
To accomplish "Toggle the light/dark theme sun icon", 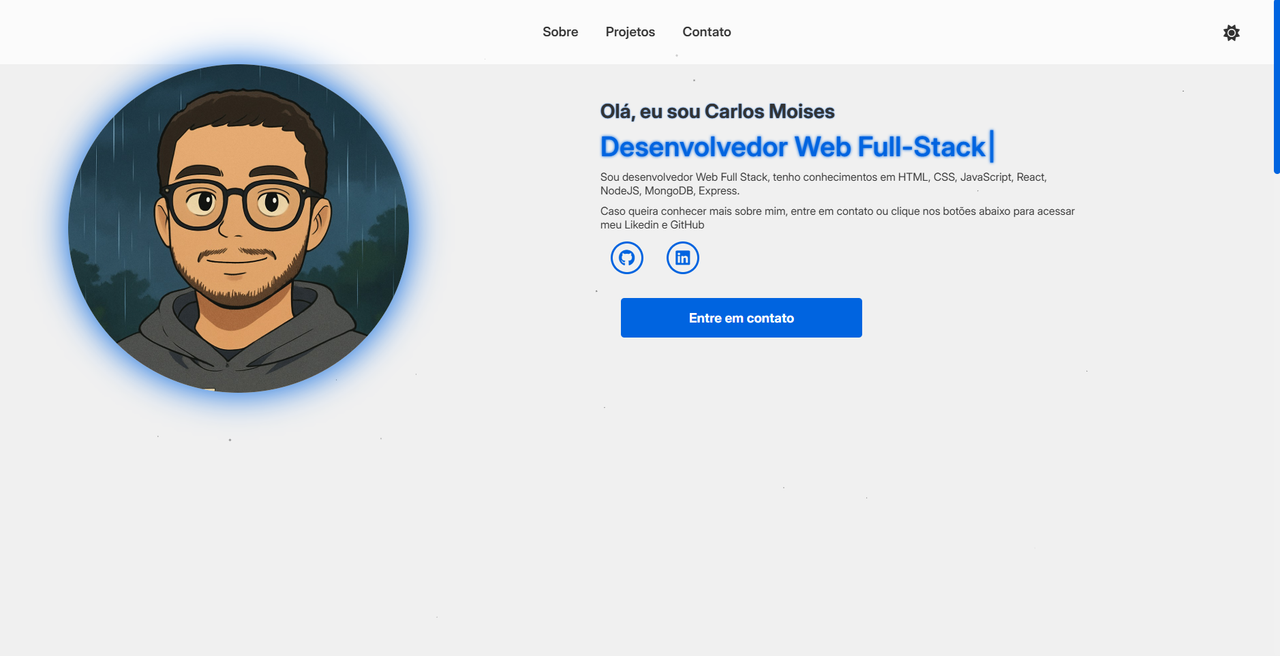I will coord(1231,33).
